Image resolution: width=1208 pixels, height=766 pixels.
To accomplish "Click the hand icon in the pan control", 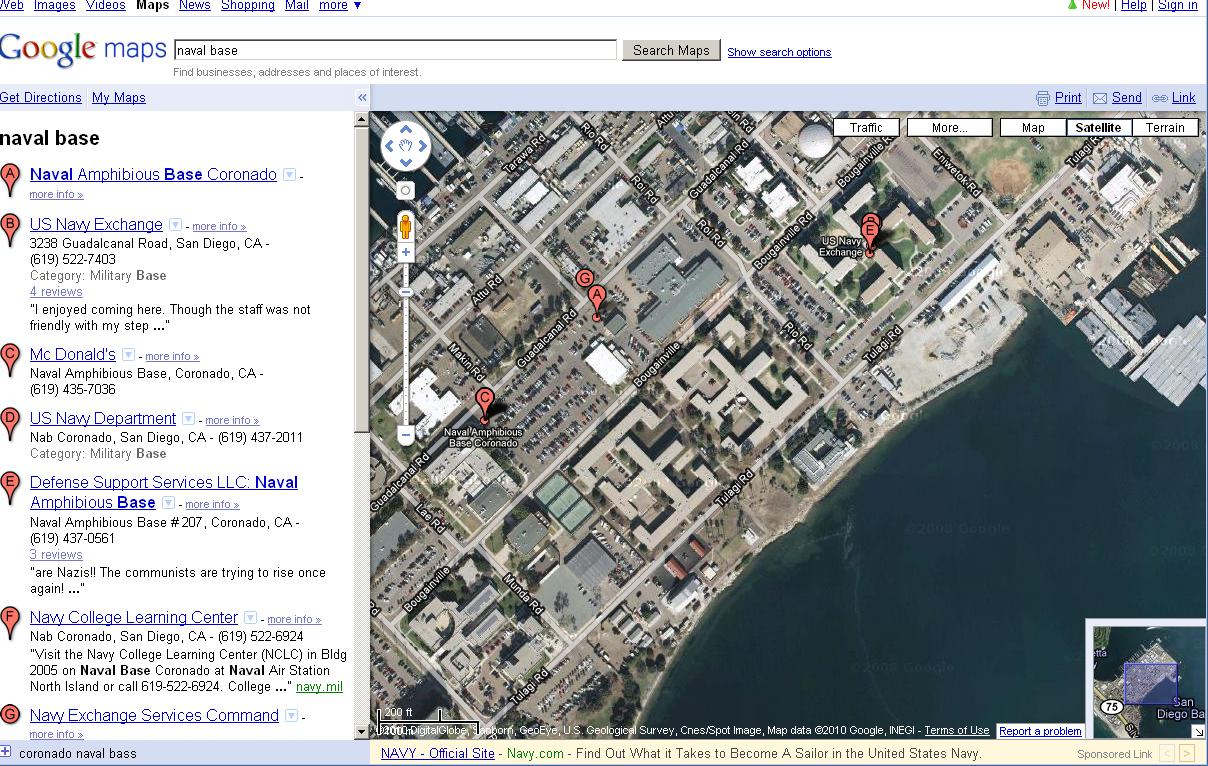I will pos(406,147).
